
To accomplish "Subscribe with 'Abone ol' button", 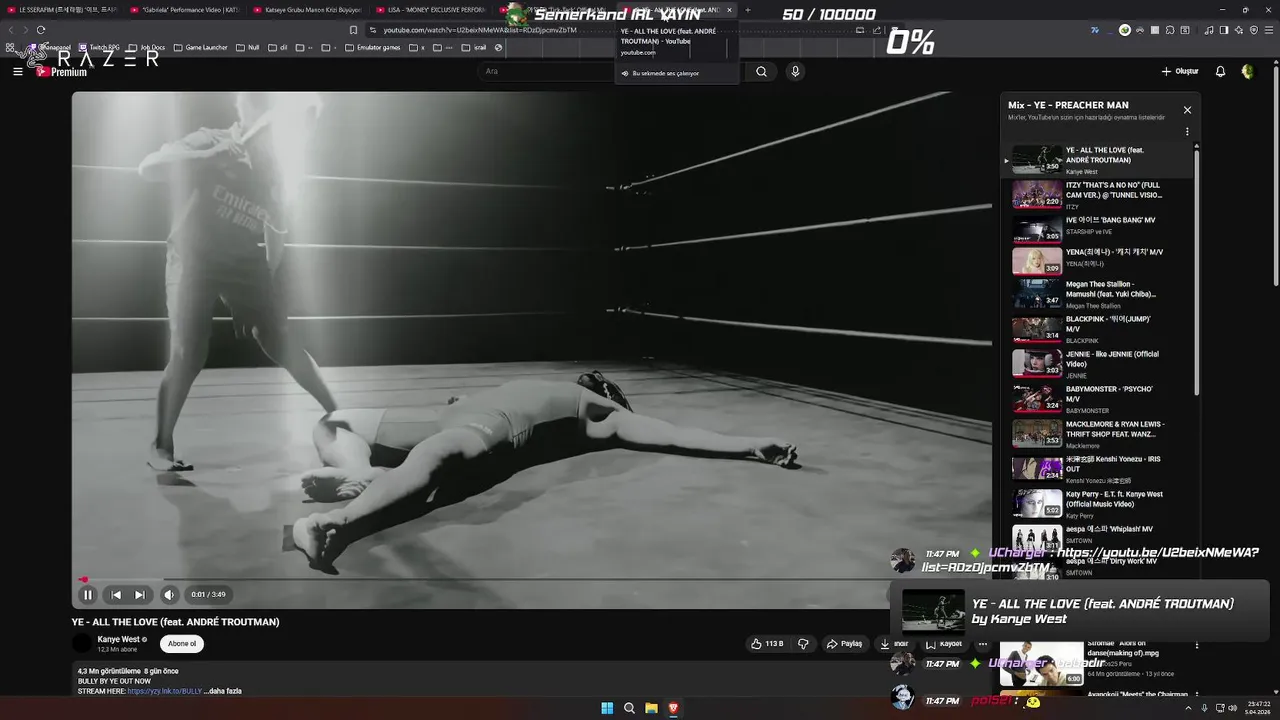I will click(x=182, y=644).
